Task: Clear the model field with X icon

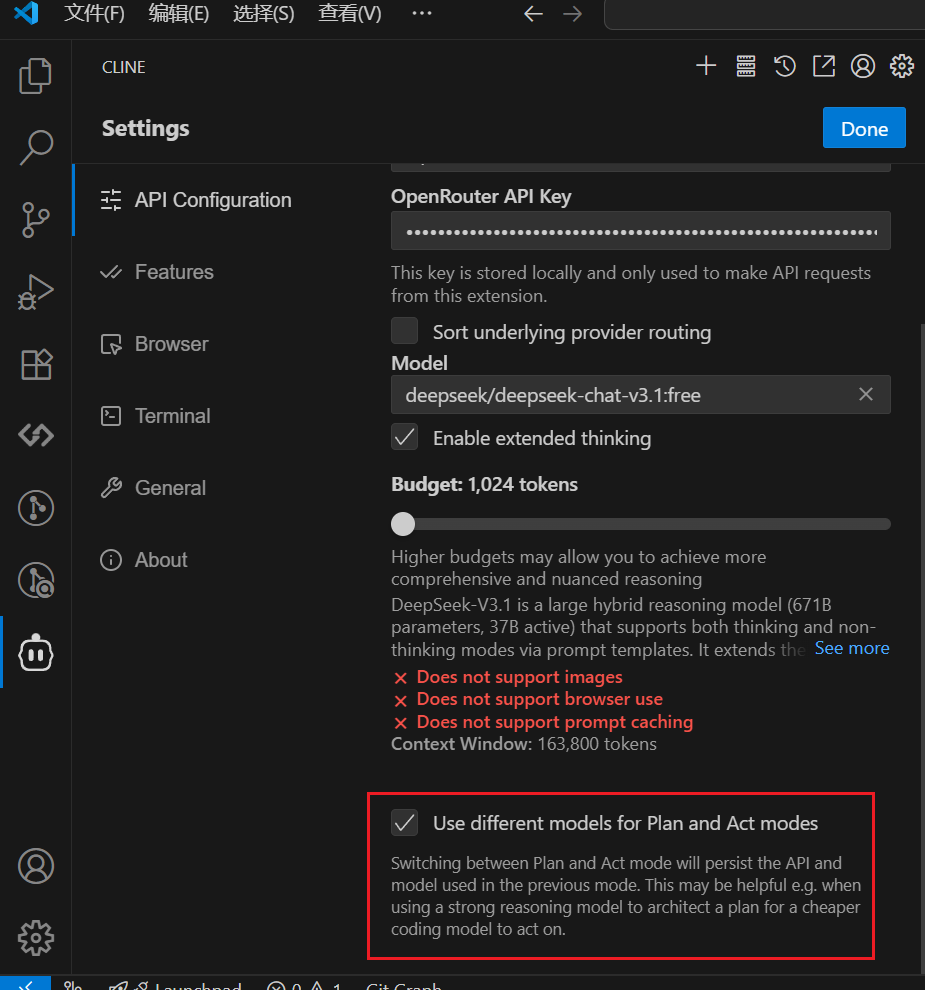Action: tap(866, 394)
